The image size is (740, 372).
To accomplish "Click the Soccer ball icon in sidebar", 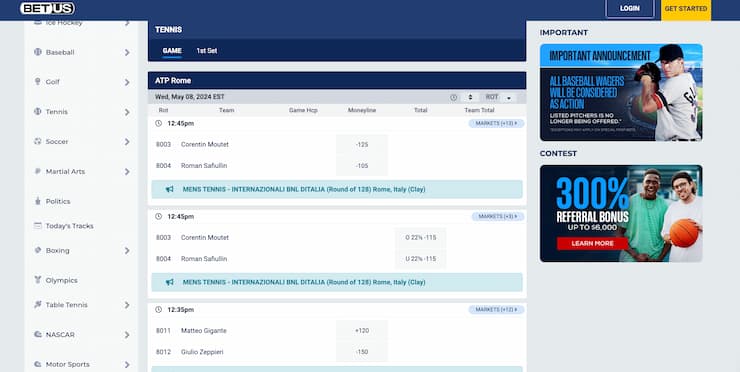I will [x=38, y=141].
